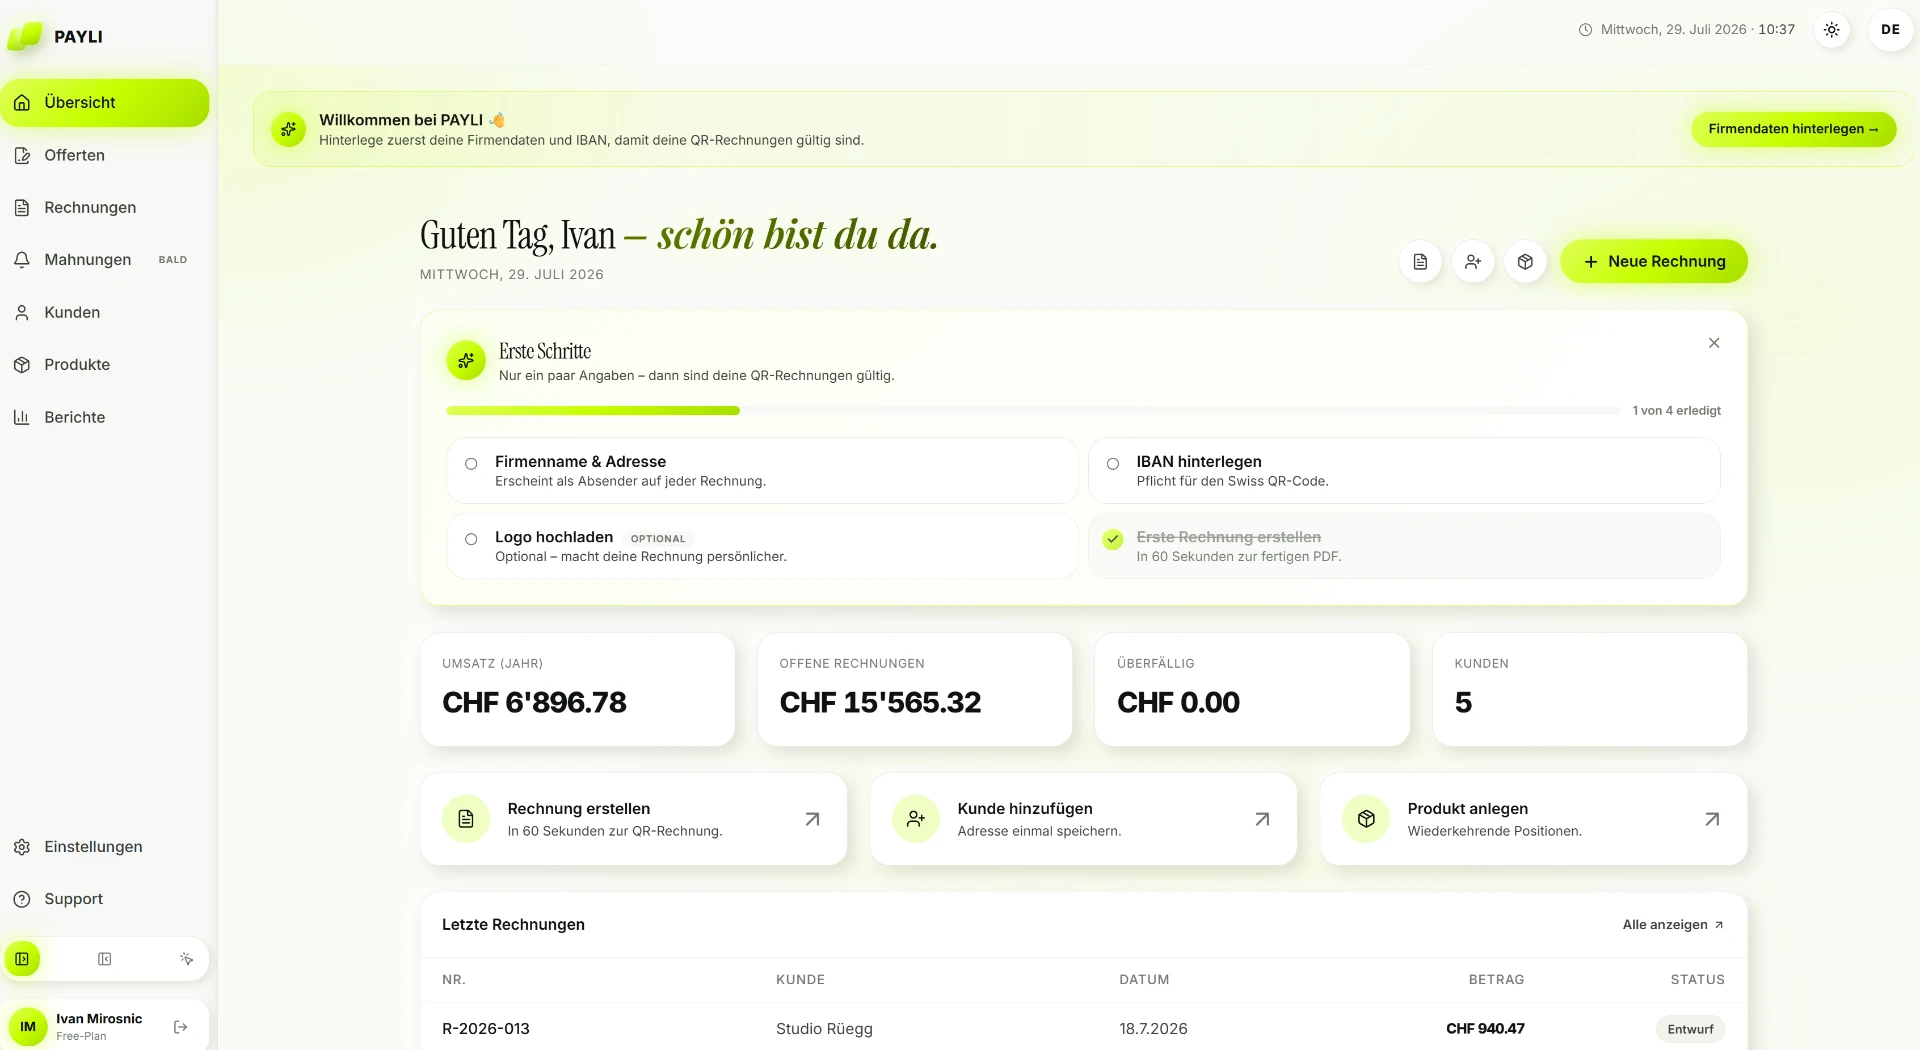This screenshot has width=1920, height=1050.
Task: Click the STATUS column header
Action: pyautogui.click(x=1697, y=980)
